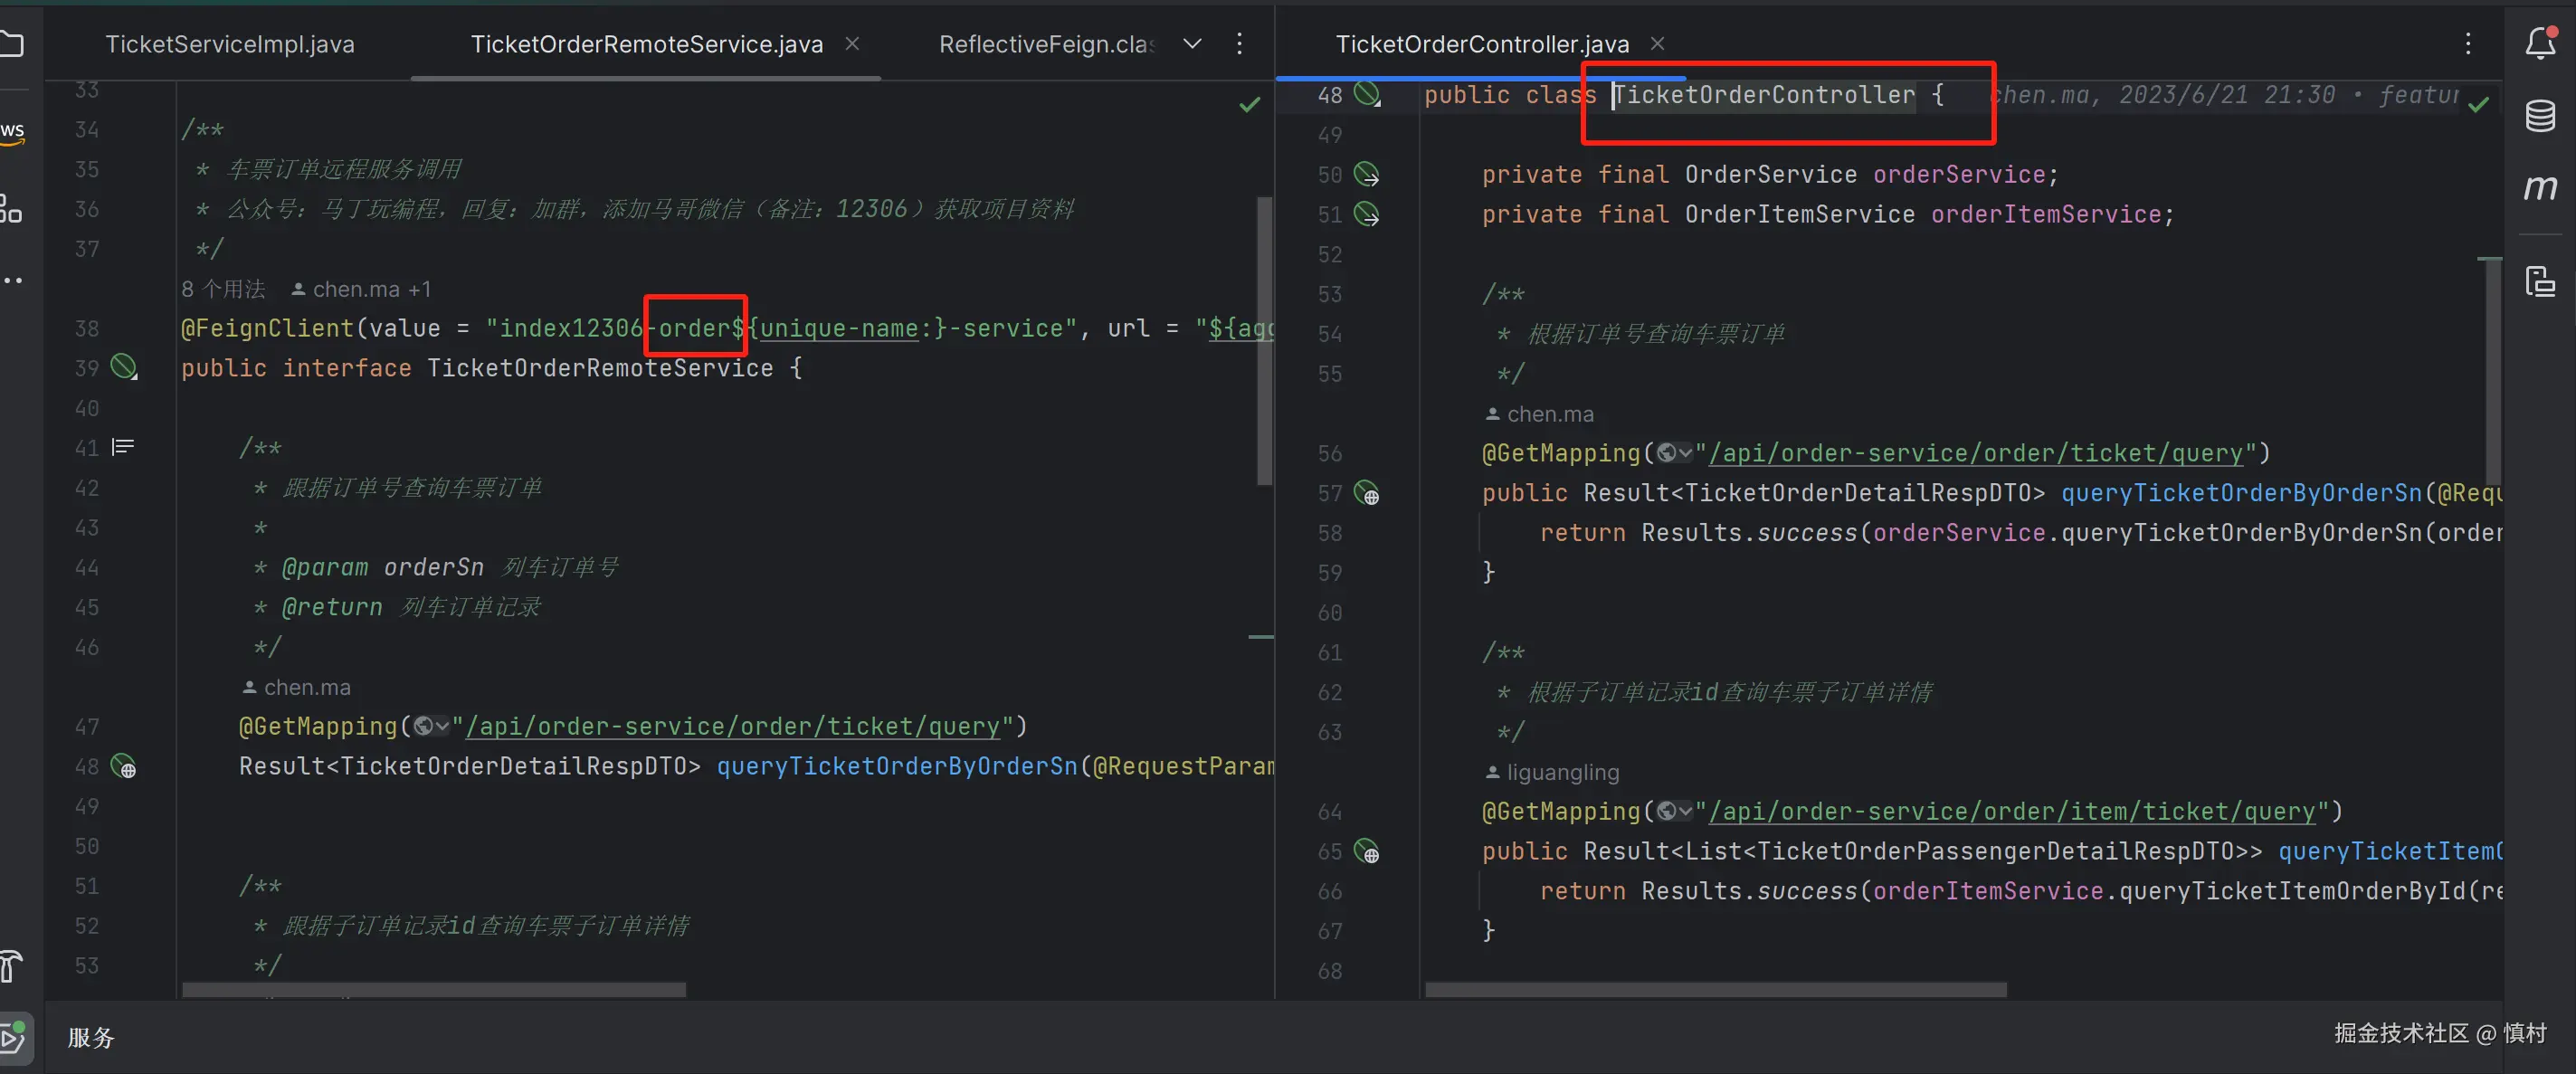Click the '8 个用法' usages hint

223,289
